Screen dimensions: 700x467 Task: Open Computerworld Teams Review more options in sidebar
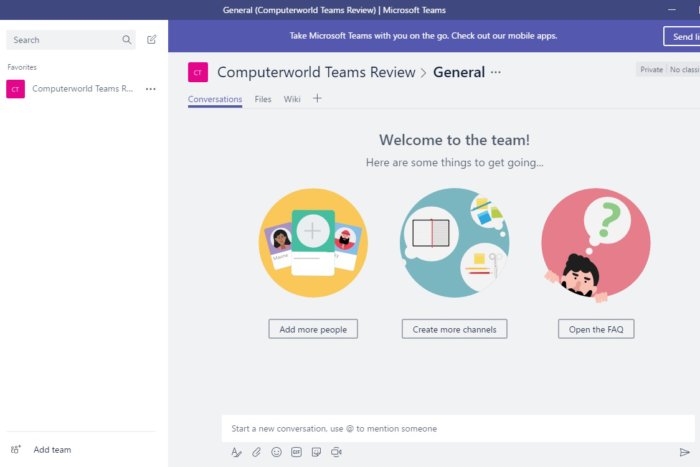point(151,89)
